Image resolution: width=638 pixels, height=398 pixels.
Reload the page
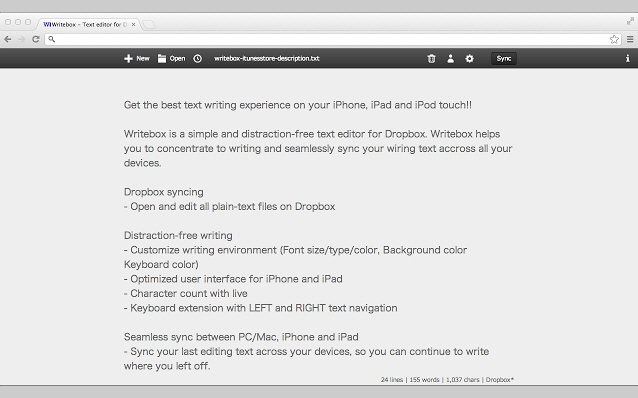(36, 39)
